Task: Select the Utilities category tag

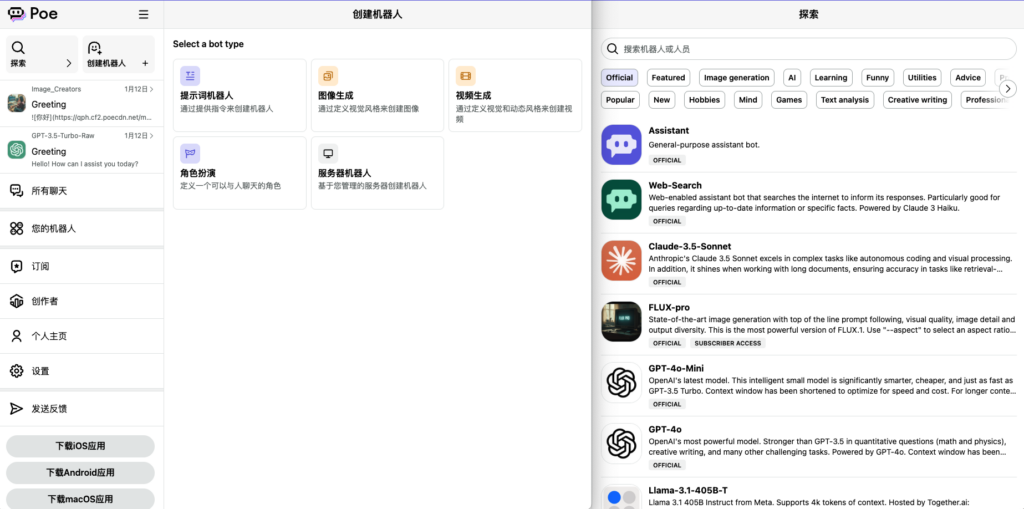Action: click(x=921, y=78)
